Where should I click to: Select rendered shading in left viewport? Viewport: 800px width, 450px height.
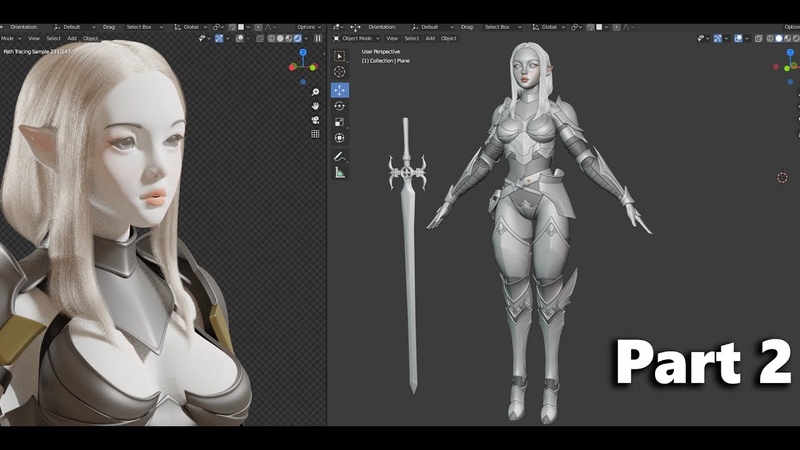[x=298, y=38]
